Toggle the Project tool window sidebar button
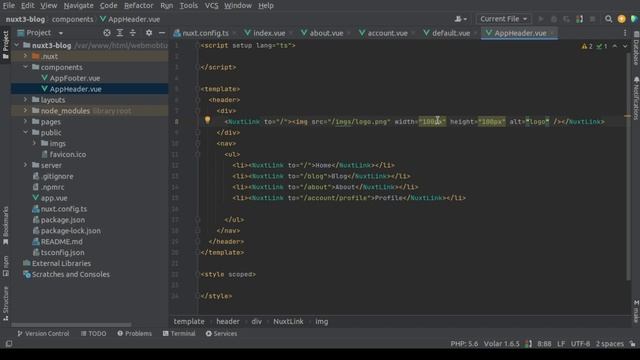Screen dimensions: 640x360 click(5, 45)
